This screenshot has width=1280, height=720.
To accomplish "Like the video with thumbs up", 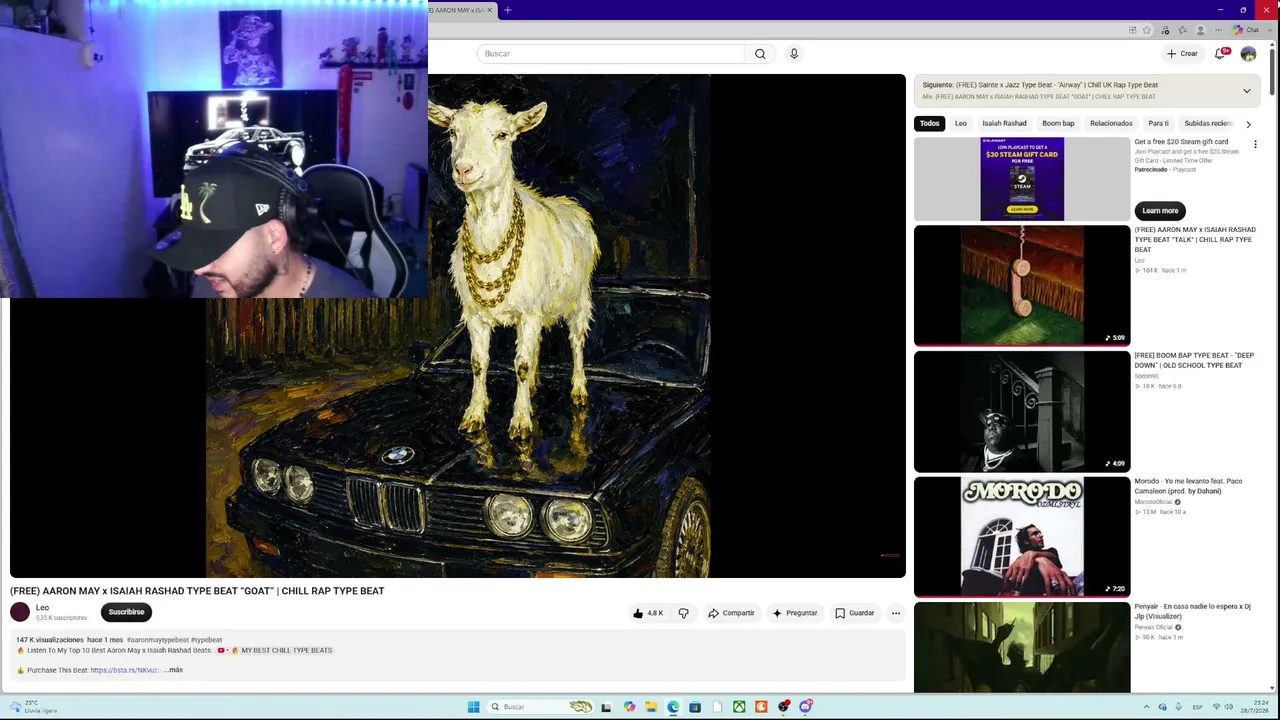I will click(x=648, y=613).
